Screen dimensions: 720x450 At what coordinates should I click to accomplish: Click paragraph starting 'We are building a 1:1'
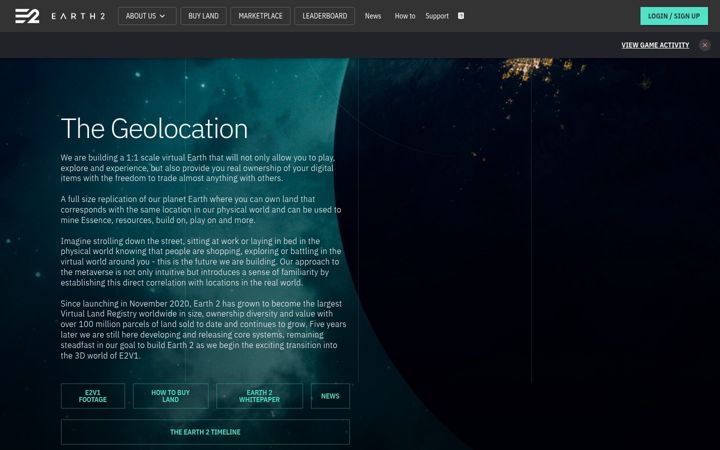(198, 168)
